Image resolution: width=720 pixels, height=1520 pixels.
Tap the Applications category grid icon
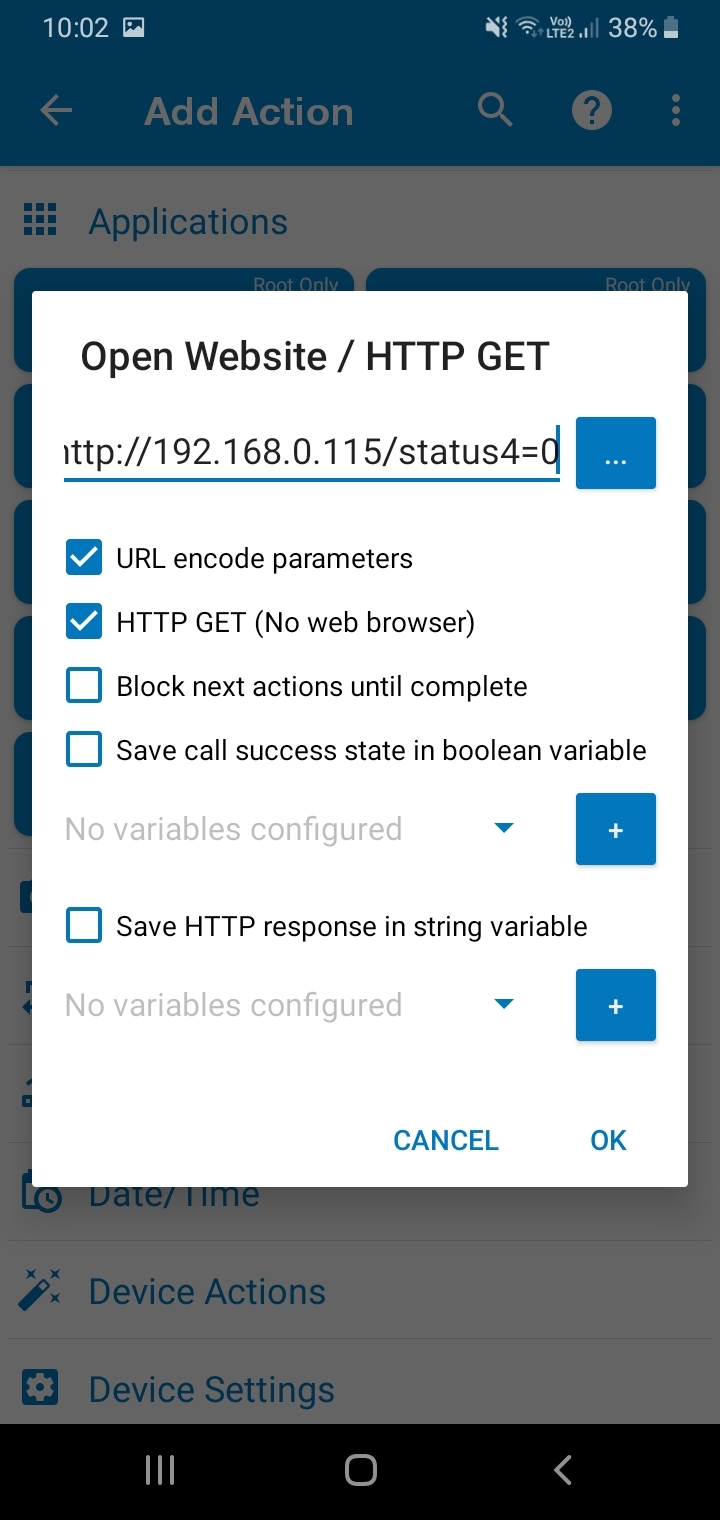[x=40, y=220]
